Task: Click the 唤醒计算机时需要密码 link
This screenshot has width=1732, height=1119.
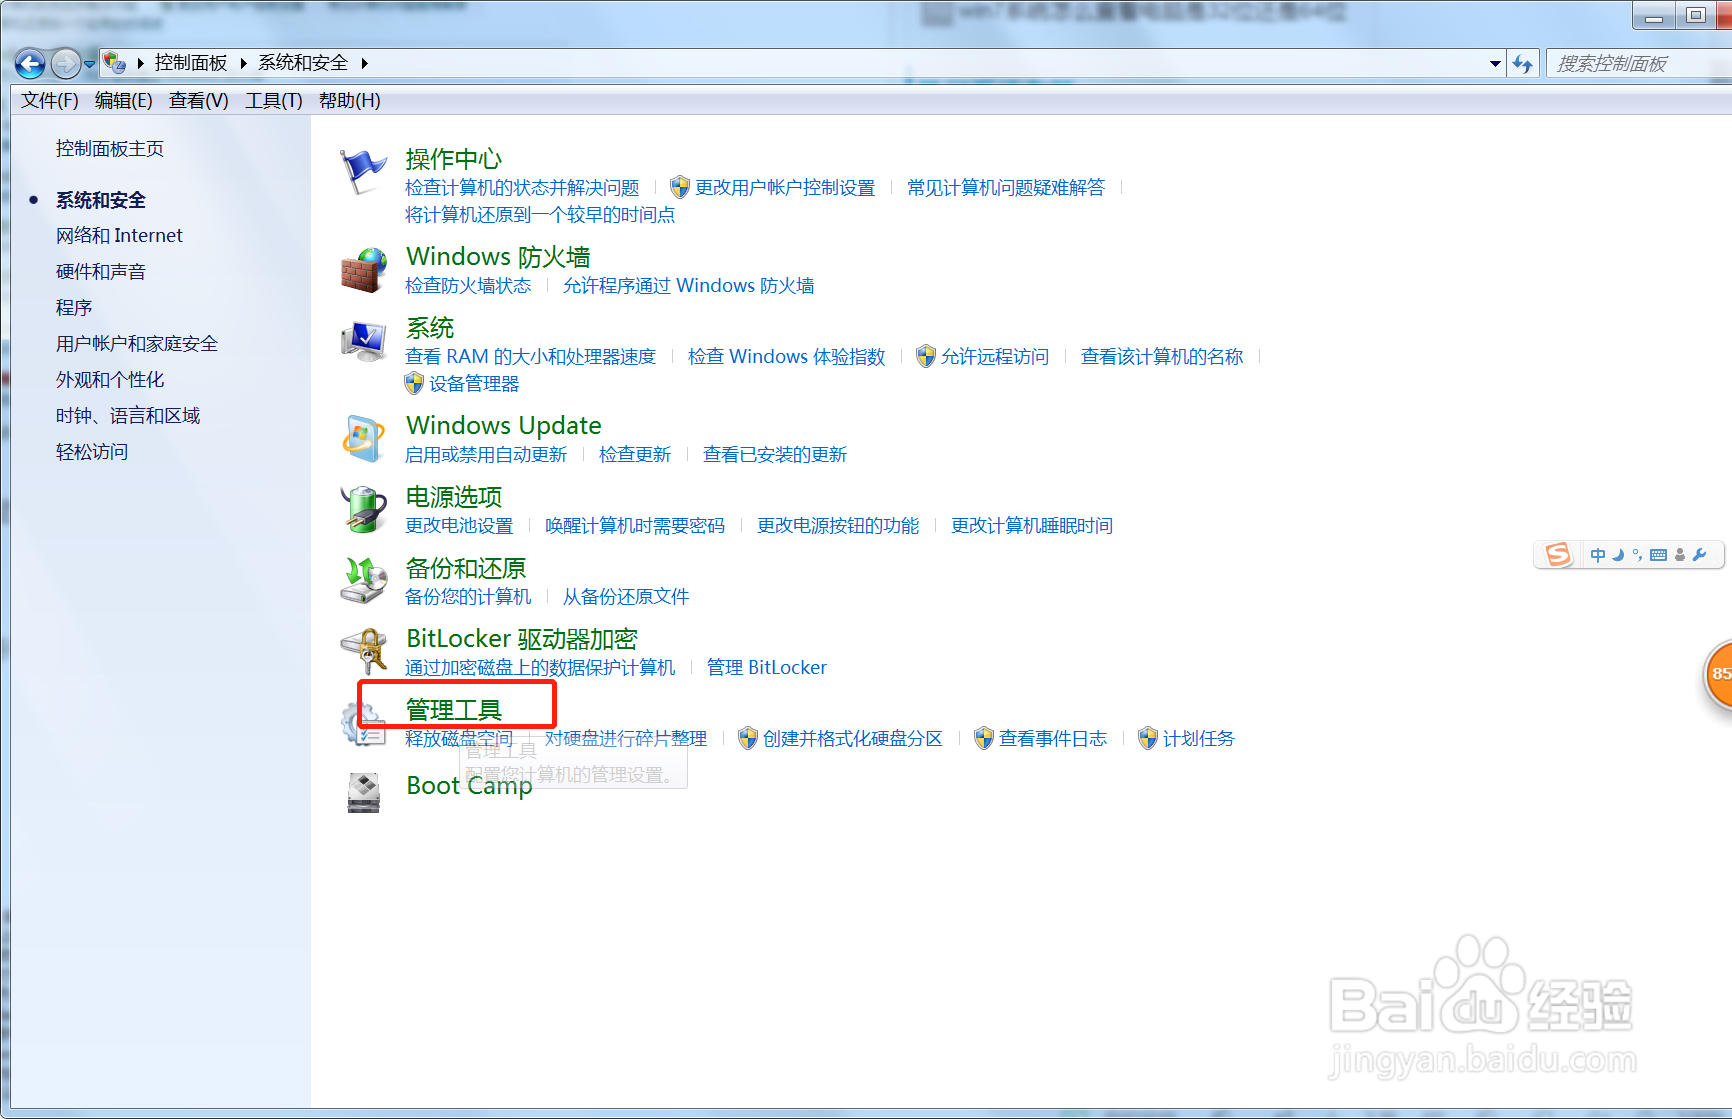Action: click(635, 526)
